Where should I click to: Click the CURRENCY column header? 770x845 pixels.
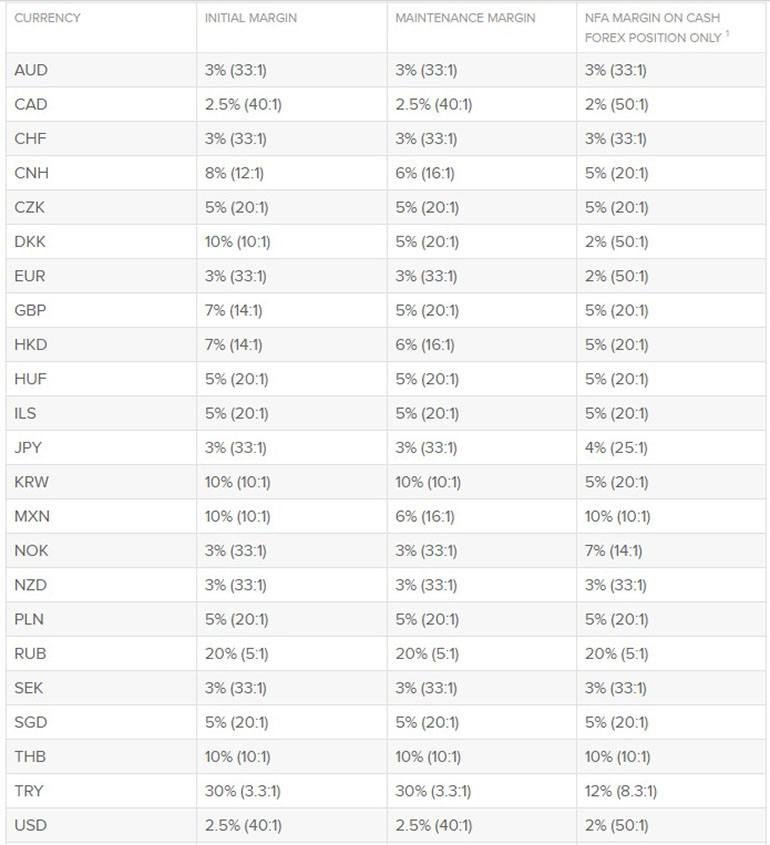47,18
